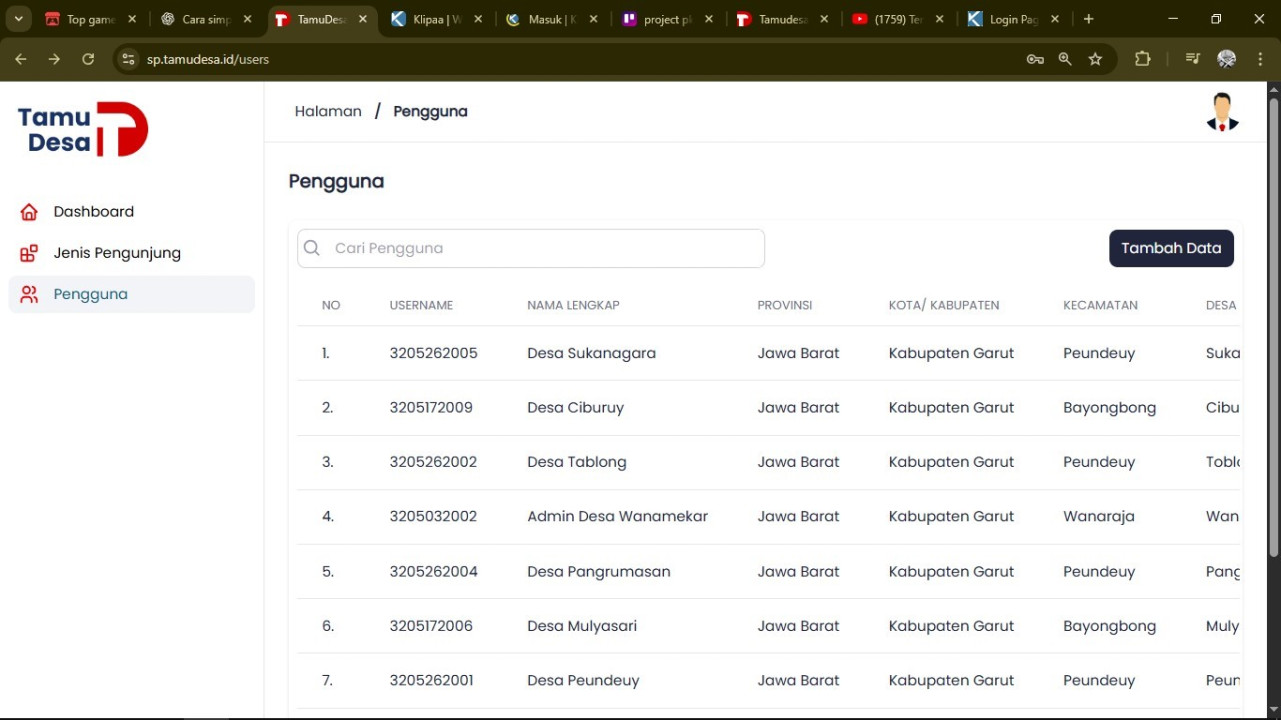Click the Tamu Desa logo
This screenshot has height=720, width=1281.
[x=83, y=130]
